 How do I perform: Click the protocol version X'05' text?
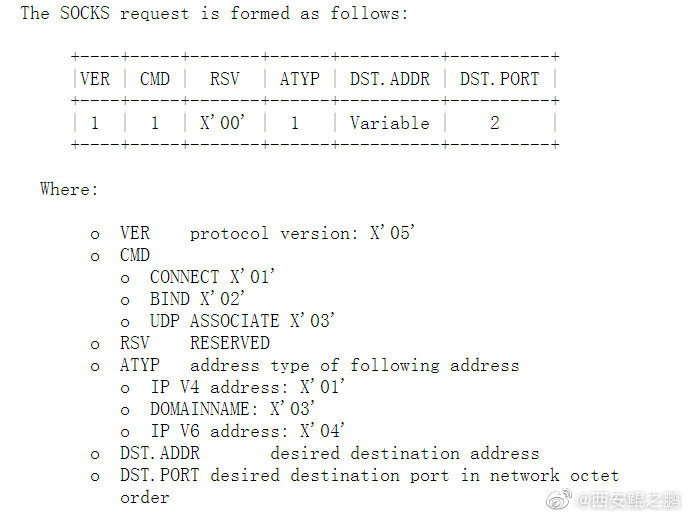(302, 233)
